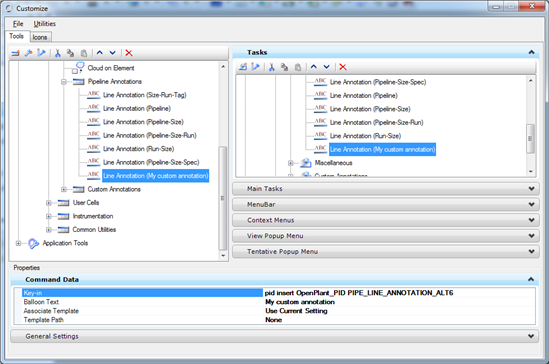
Task: Select Line Annotation (Pipeline-Size) in Tools tree
Action: coord(143,122)
